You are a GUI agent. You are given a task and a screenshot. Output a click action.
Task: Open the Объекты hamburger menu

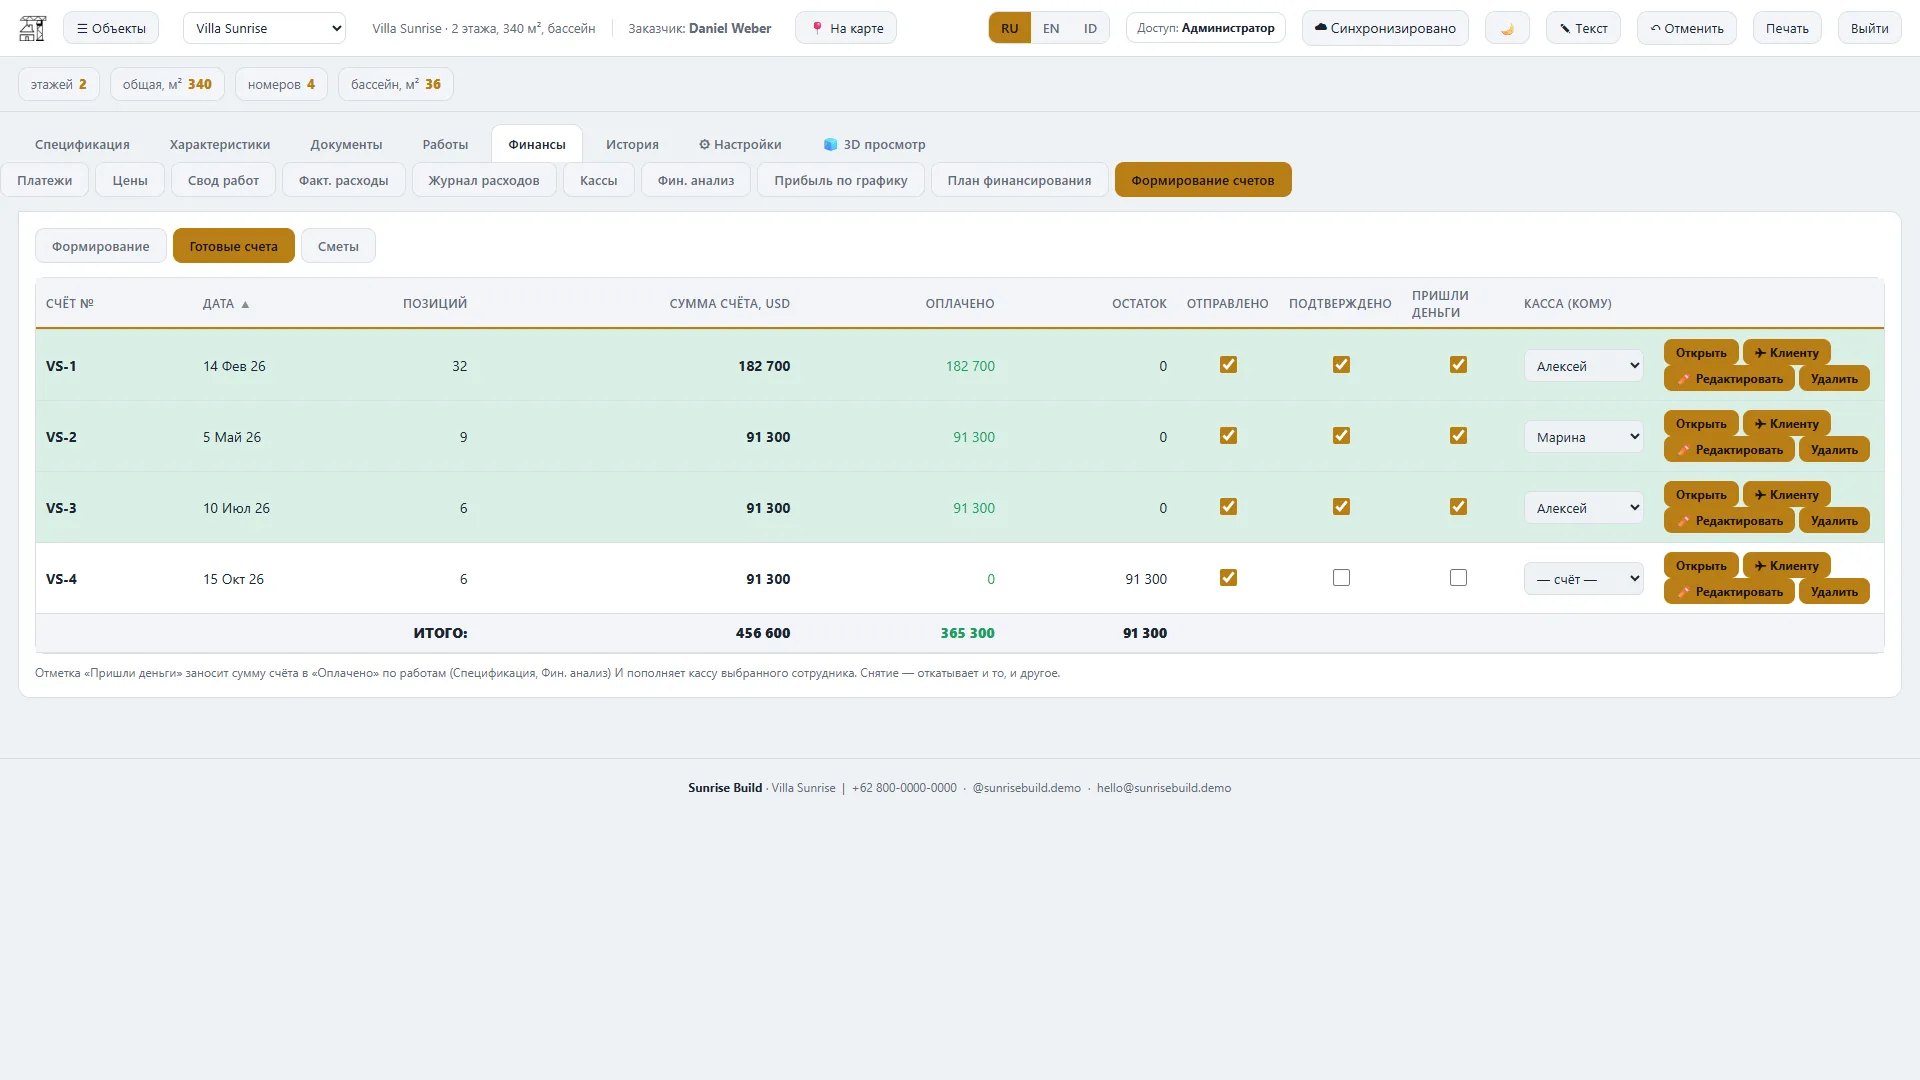[111, 28]
